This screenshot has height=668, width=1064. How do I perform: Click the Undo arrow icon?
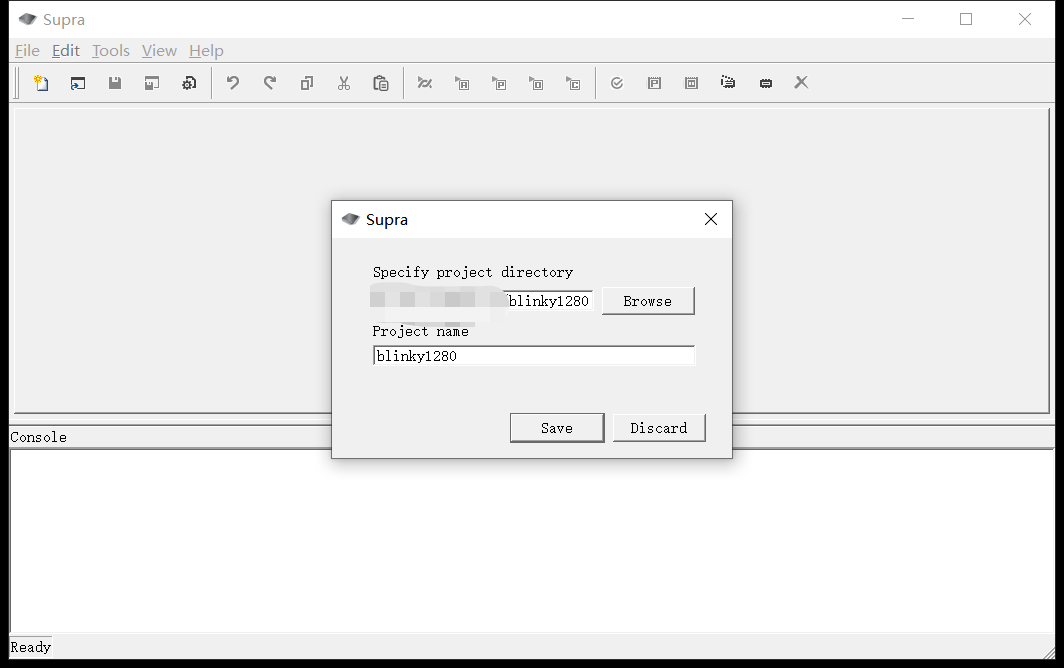[233, 83]
